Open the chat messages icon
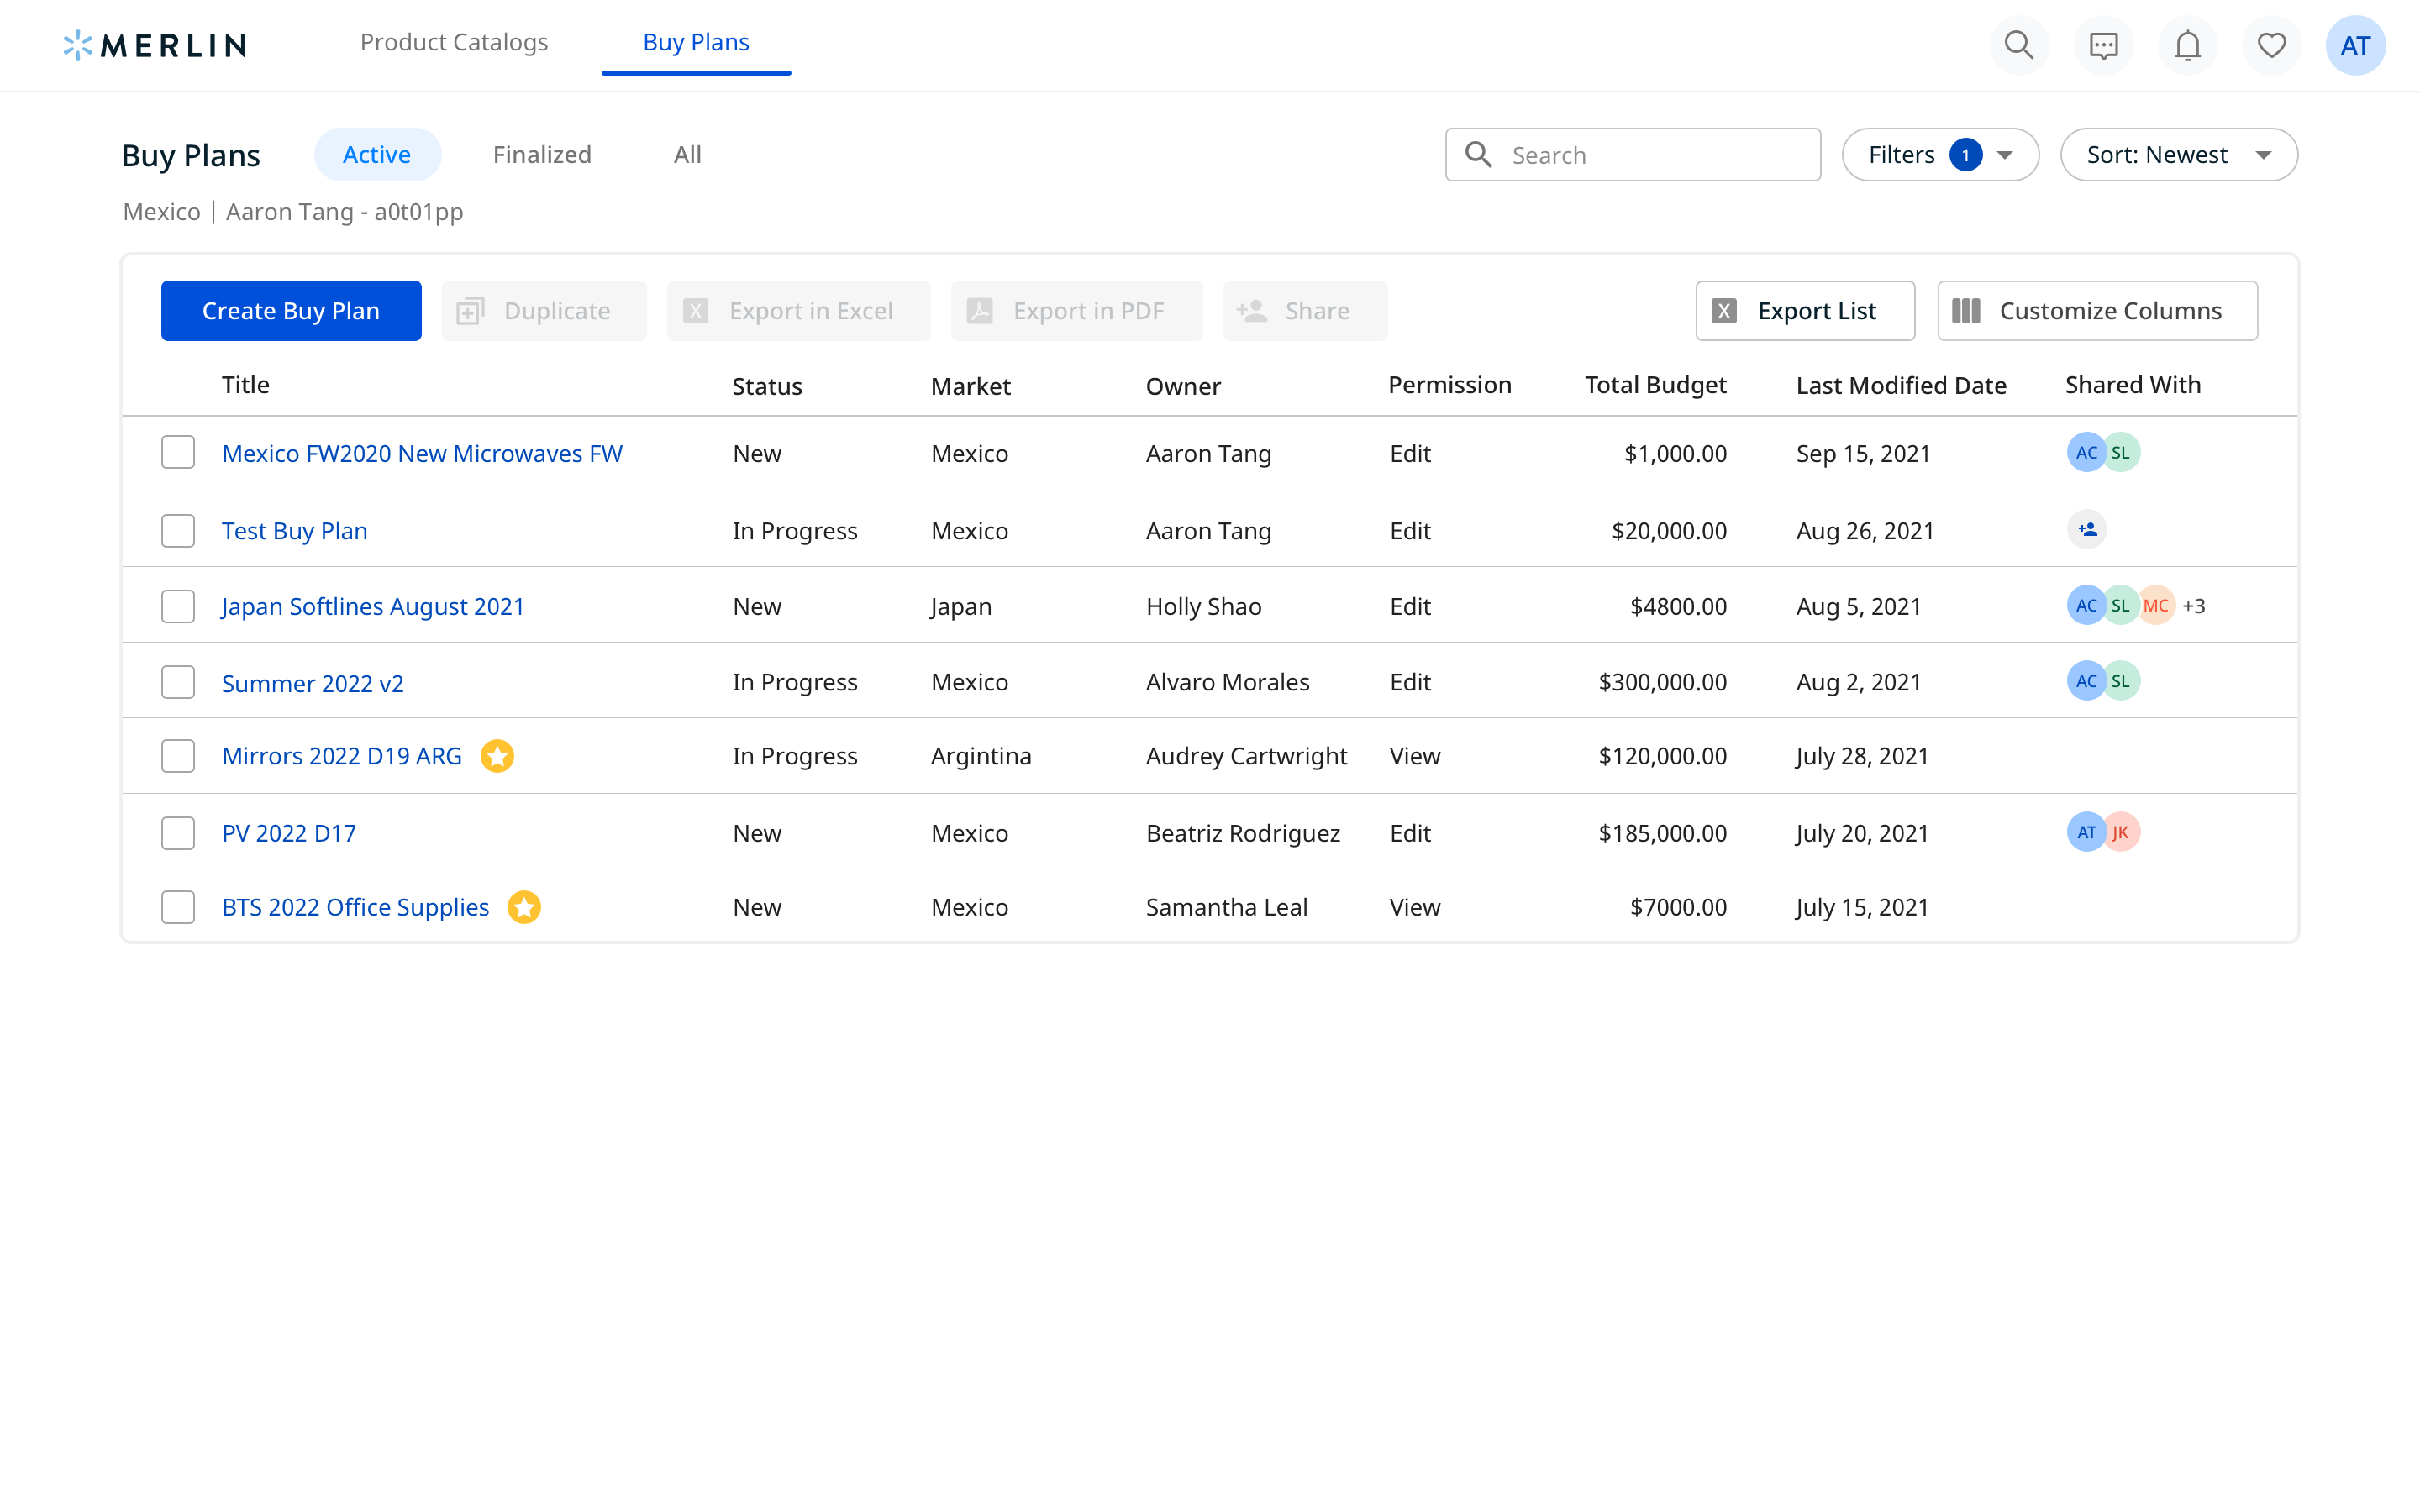 pos(2103,45)
